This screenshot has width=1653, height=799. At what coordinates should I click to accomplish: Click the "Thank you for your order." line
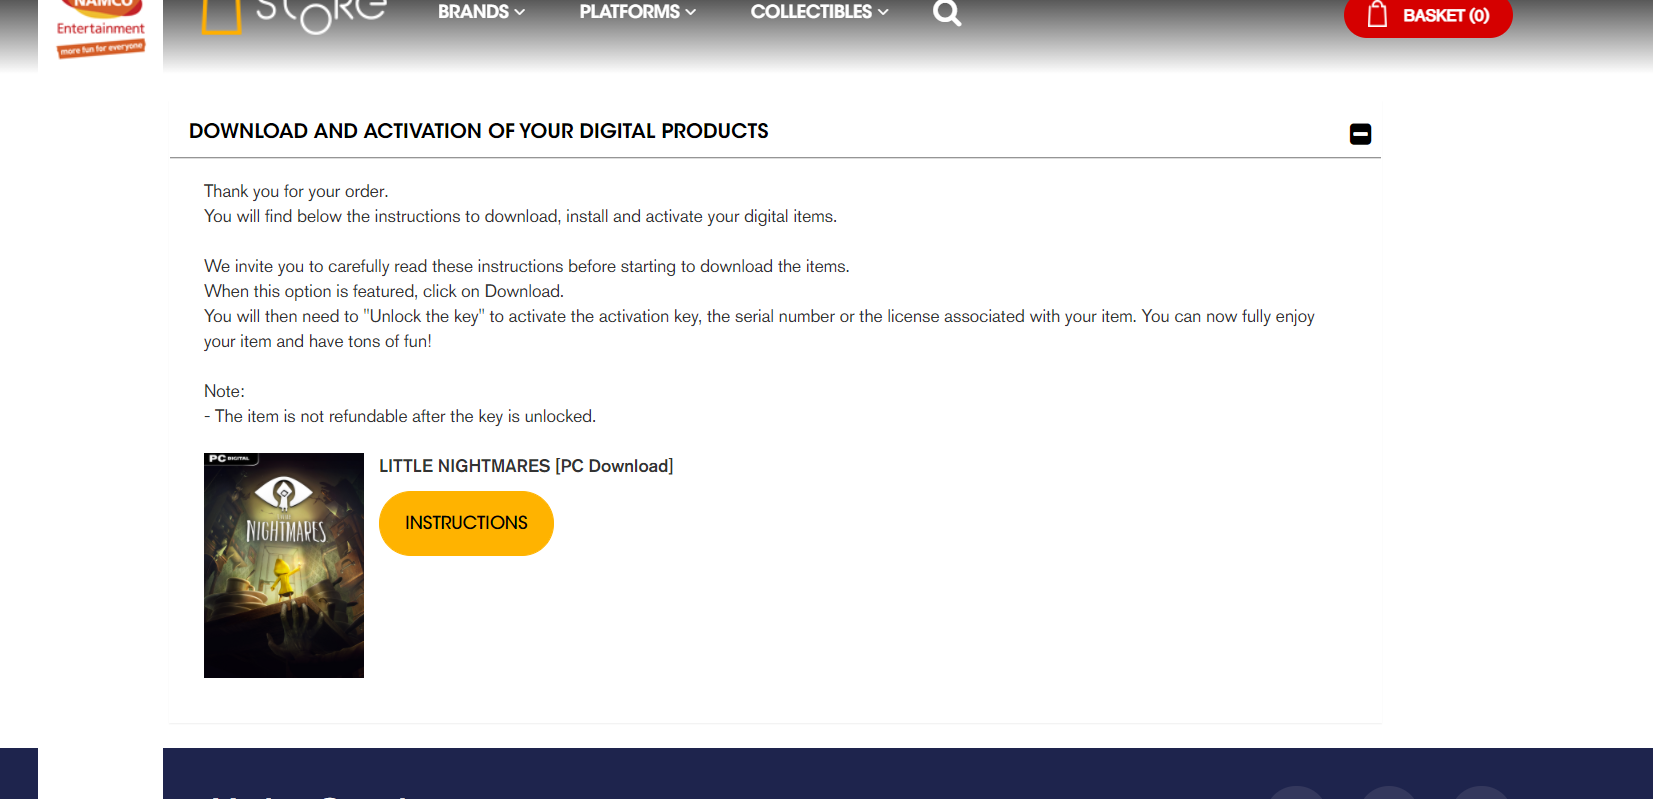(296, 191)
